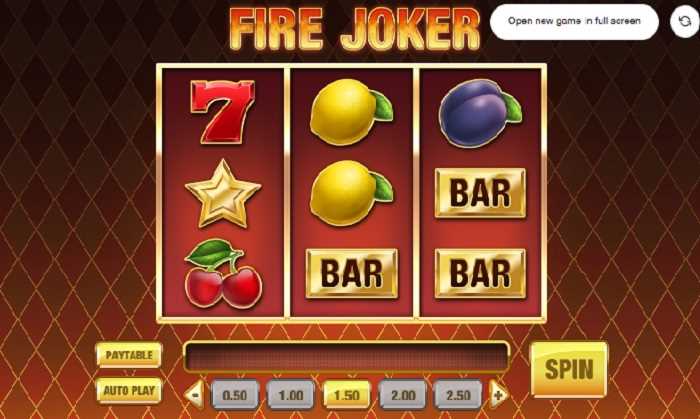Click the cherries symbol on reel one

tap(223, 274)
